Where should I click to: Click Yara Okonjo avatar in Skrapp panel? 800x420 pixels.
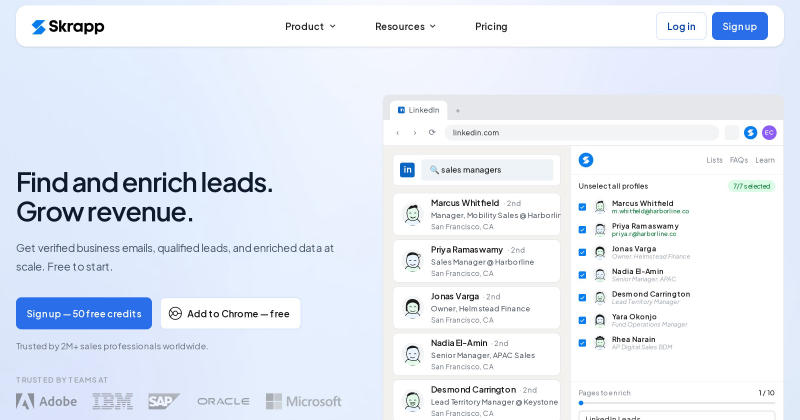tap(600, 320)
